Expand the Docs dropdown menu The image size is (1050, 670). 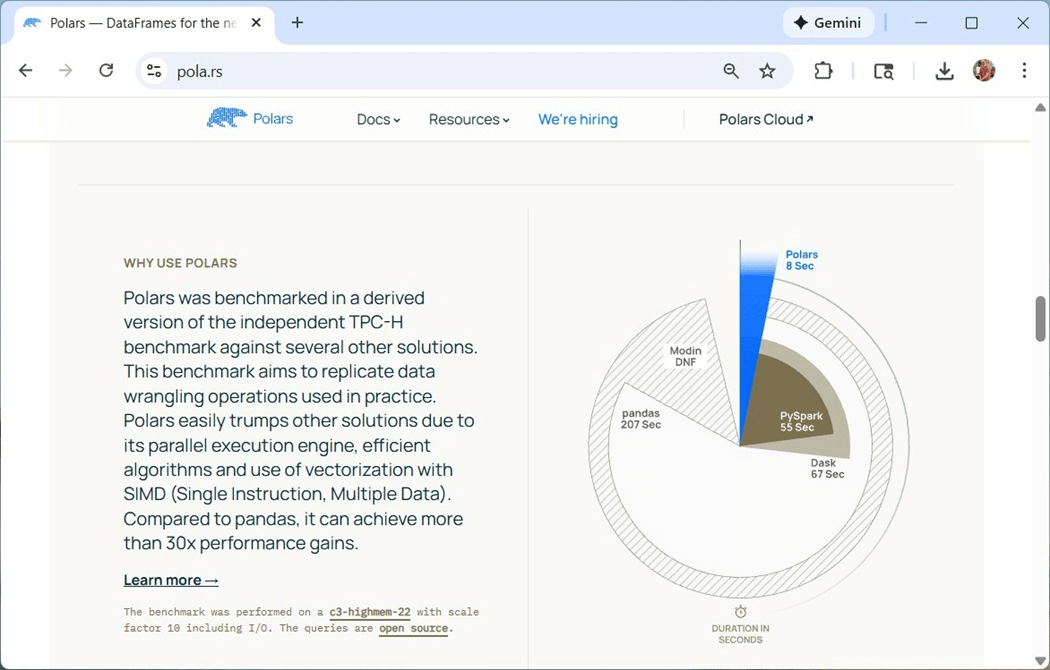(378, 120)
